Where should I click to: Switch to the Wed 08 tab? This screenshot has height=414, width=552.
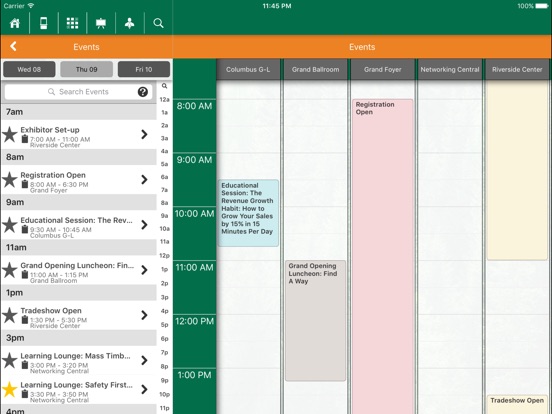tap(29, 69)
